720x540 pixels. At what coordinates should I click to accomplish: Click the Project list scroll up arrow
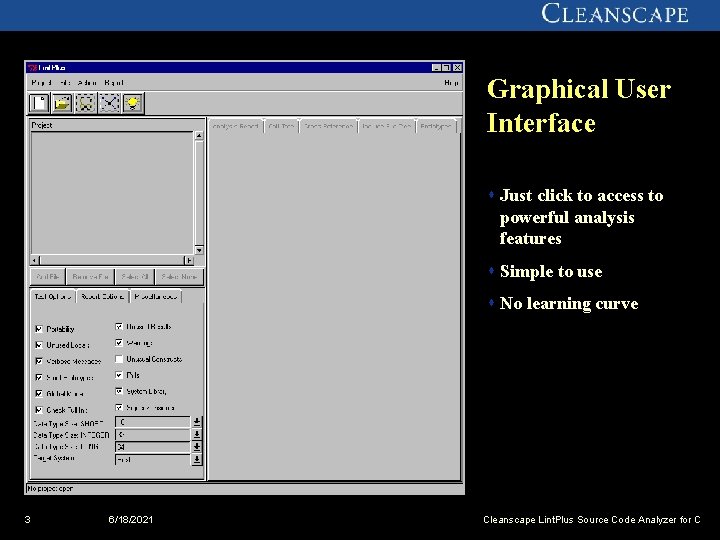tap(199, 136)
